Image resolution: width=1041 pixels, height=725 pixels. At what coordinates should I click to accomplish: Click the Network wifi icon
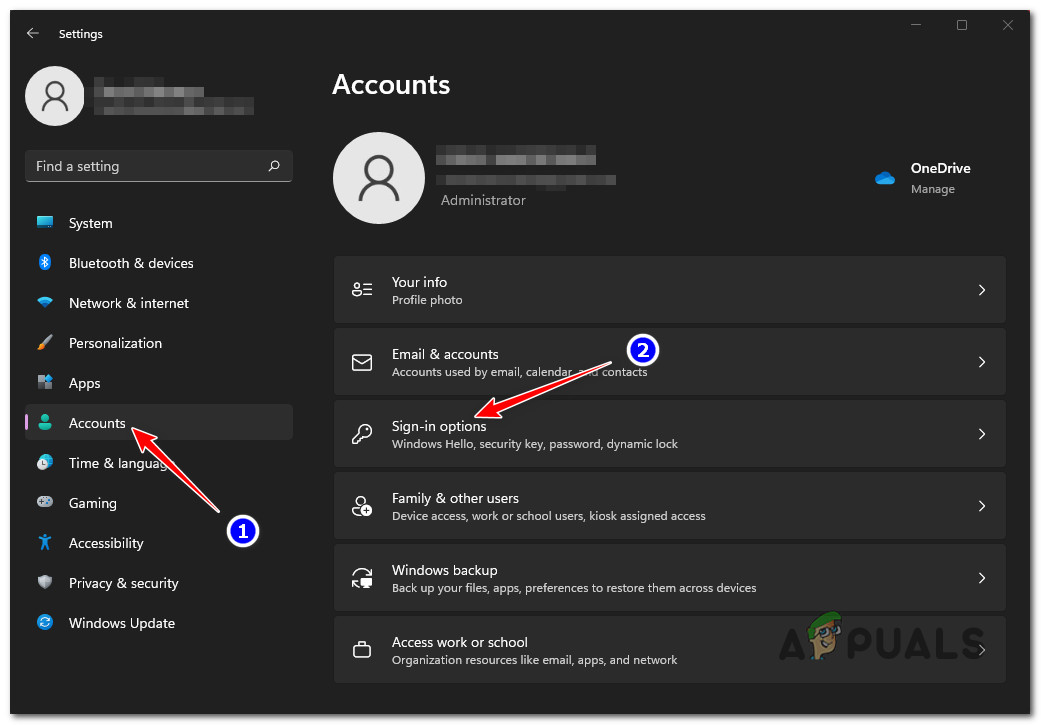click(x=45, y=303)
